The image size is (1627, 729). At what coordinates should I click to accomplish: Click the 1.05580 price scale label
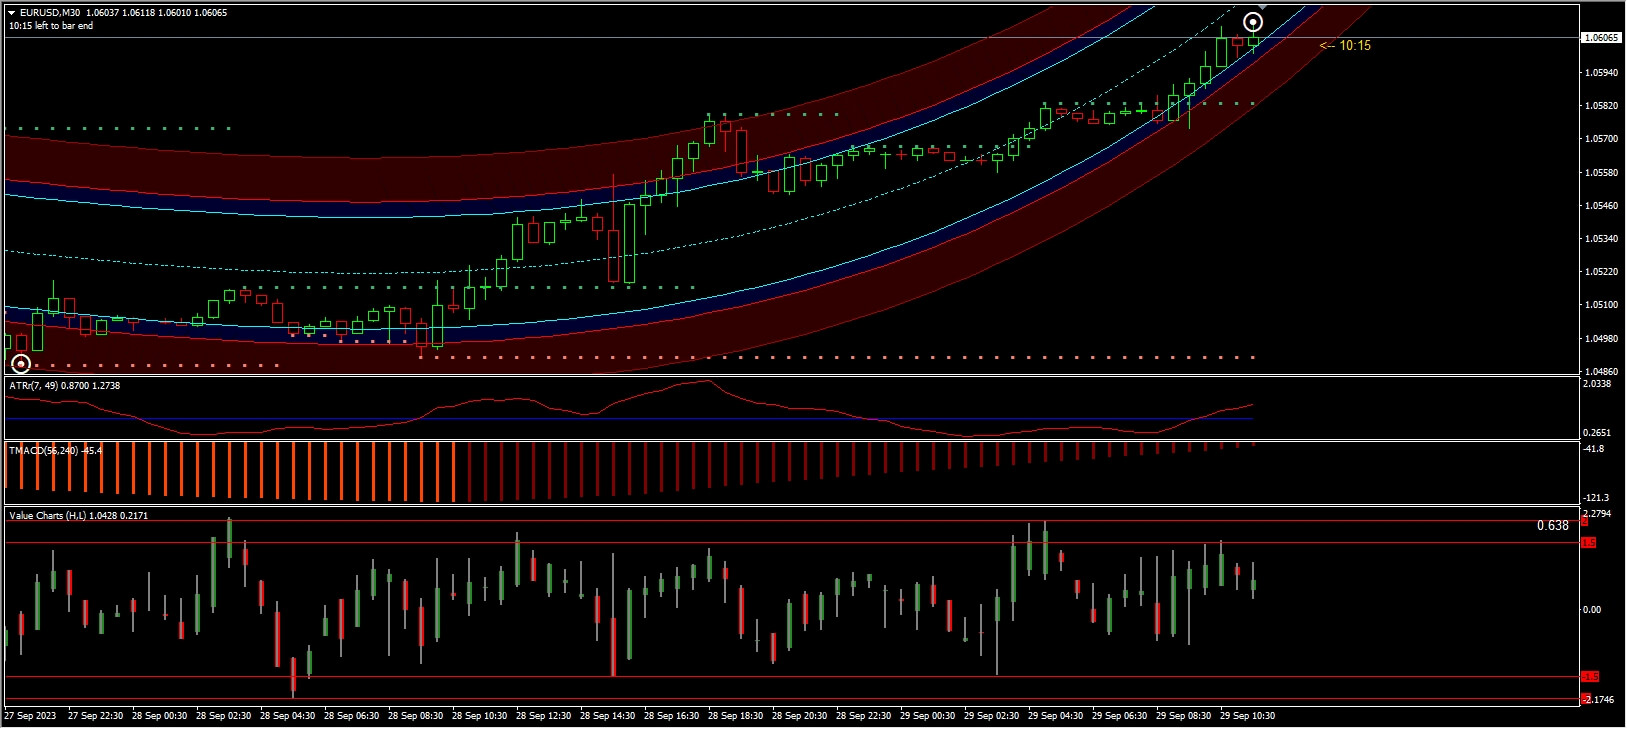click(1601, 173)
